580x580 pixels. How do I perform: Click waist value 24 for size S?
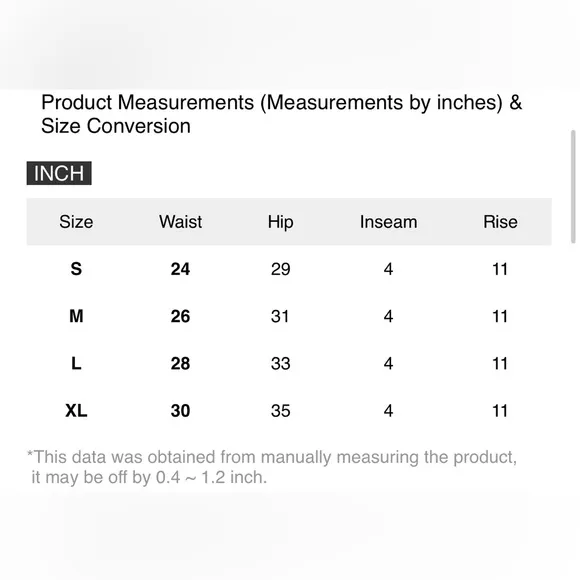181,269
